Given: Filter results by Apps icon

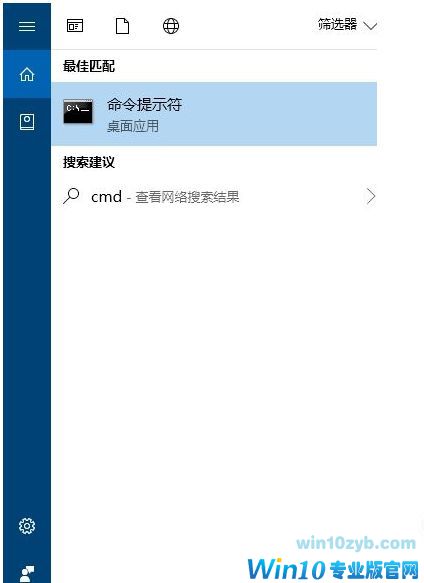Looking at the screenshot, I should [75, 26].
